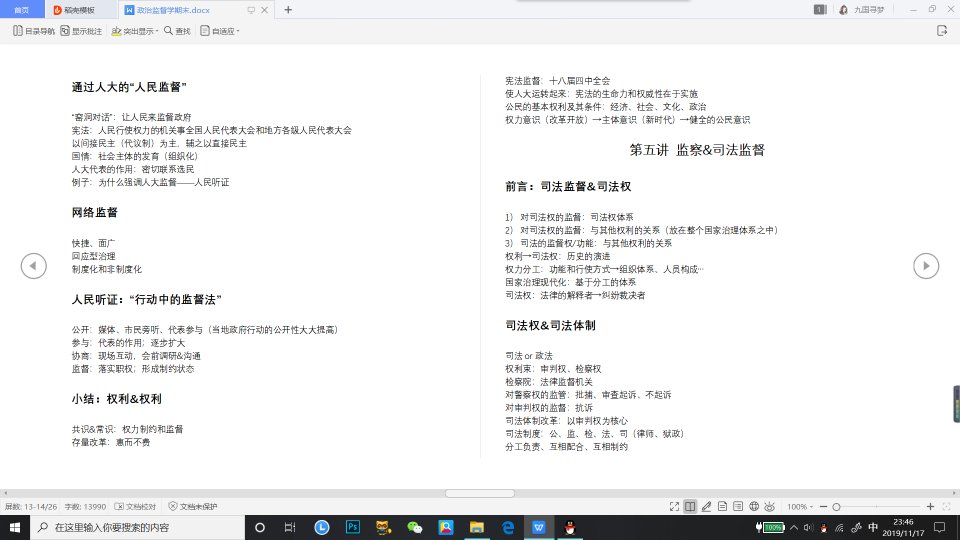960x540 pixels.
Task: Click the zoom in plus button
Action: point(931,506)
